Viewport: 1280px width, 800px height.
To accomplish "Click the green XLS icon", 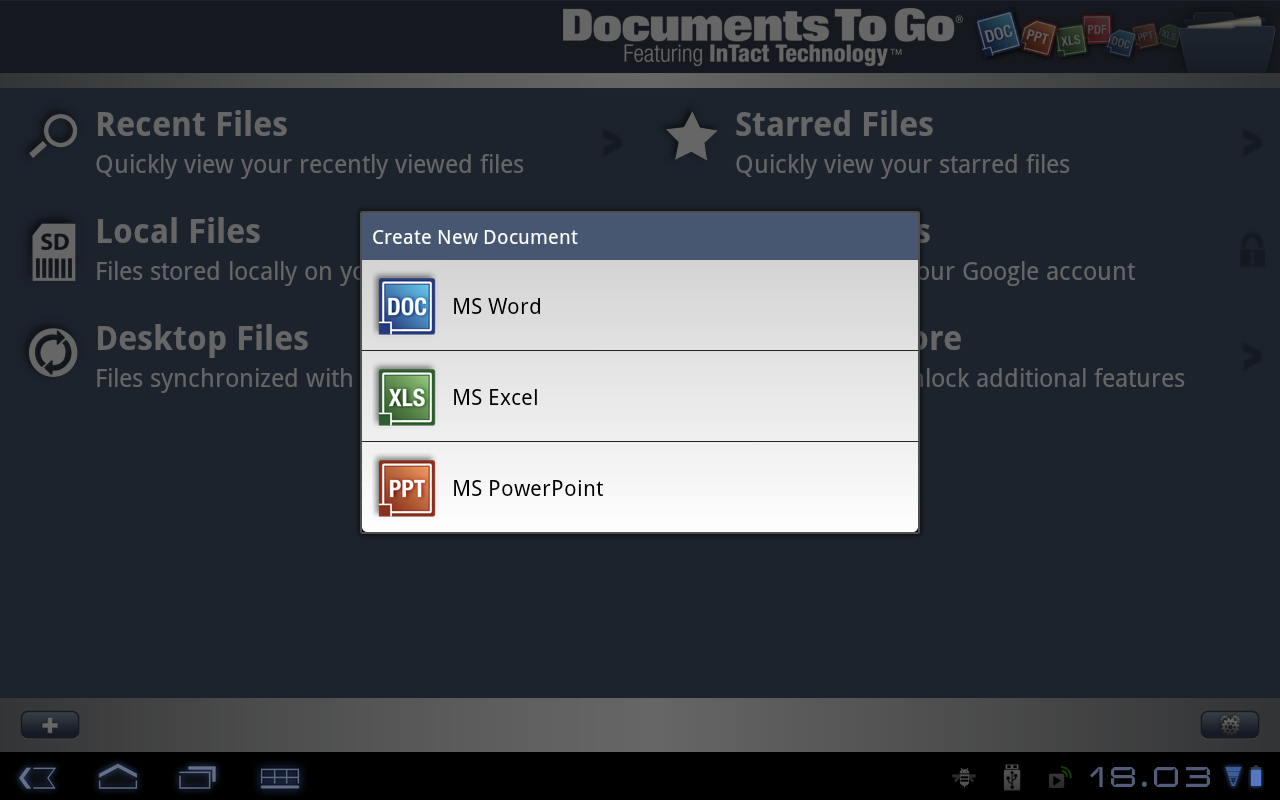I will [x=406, y=397].
